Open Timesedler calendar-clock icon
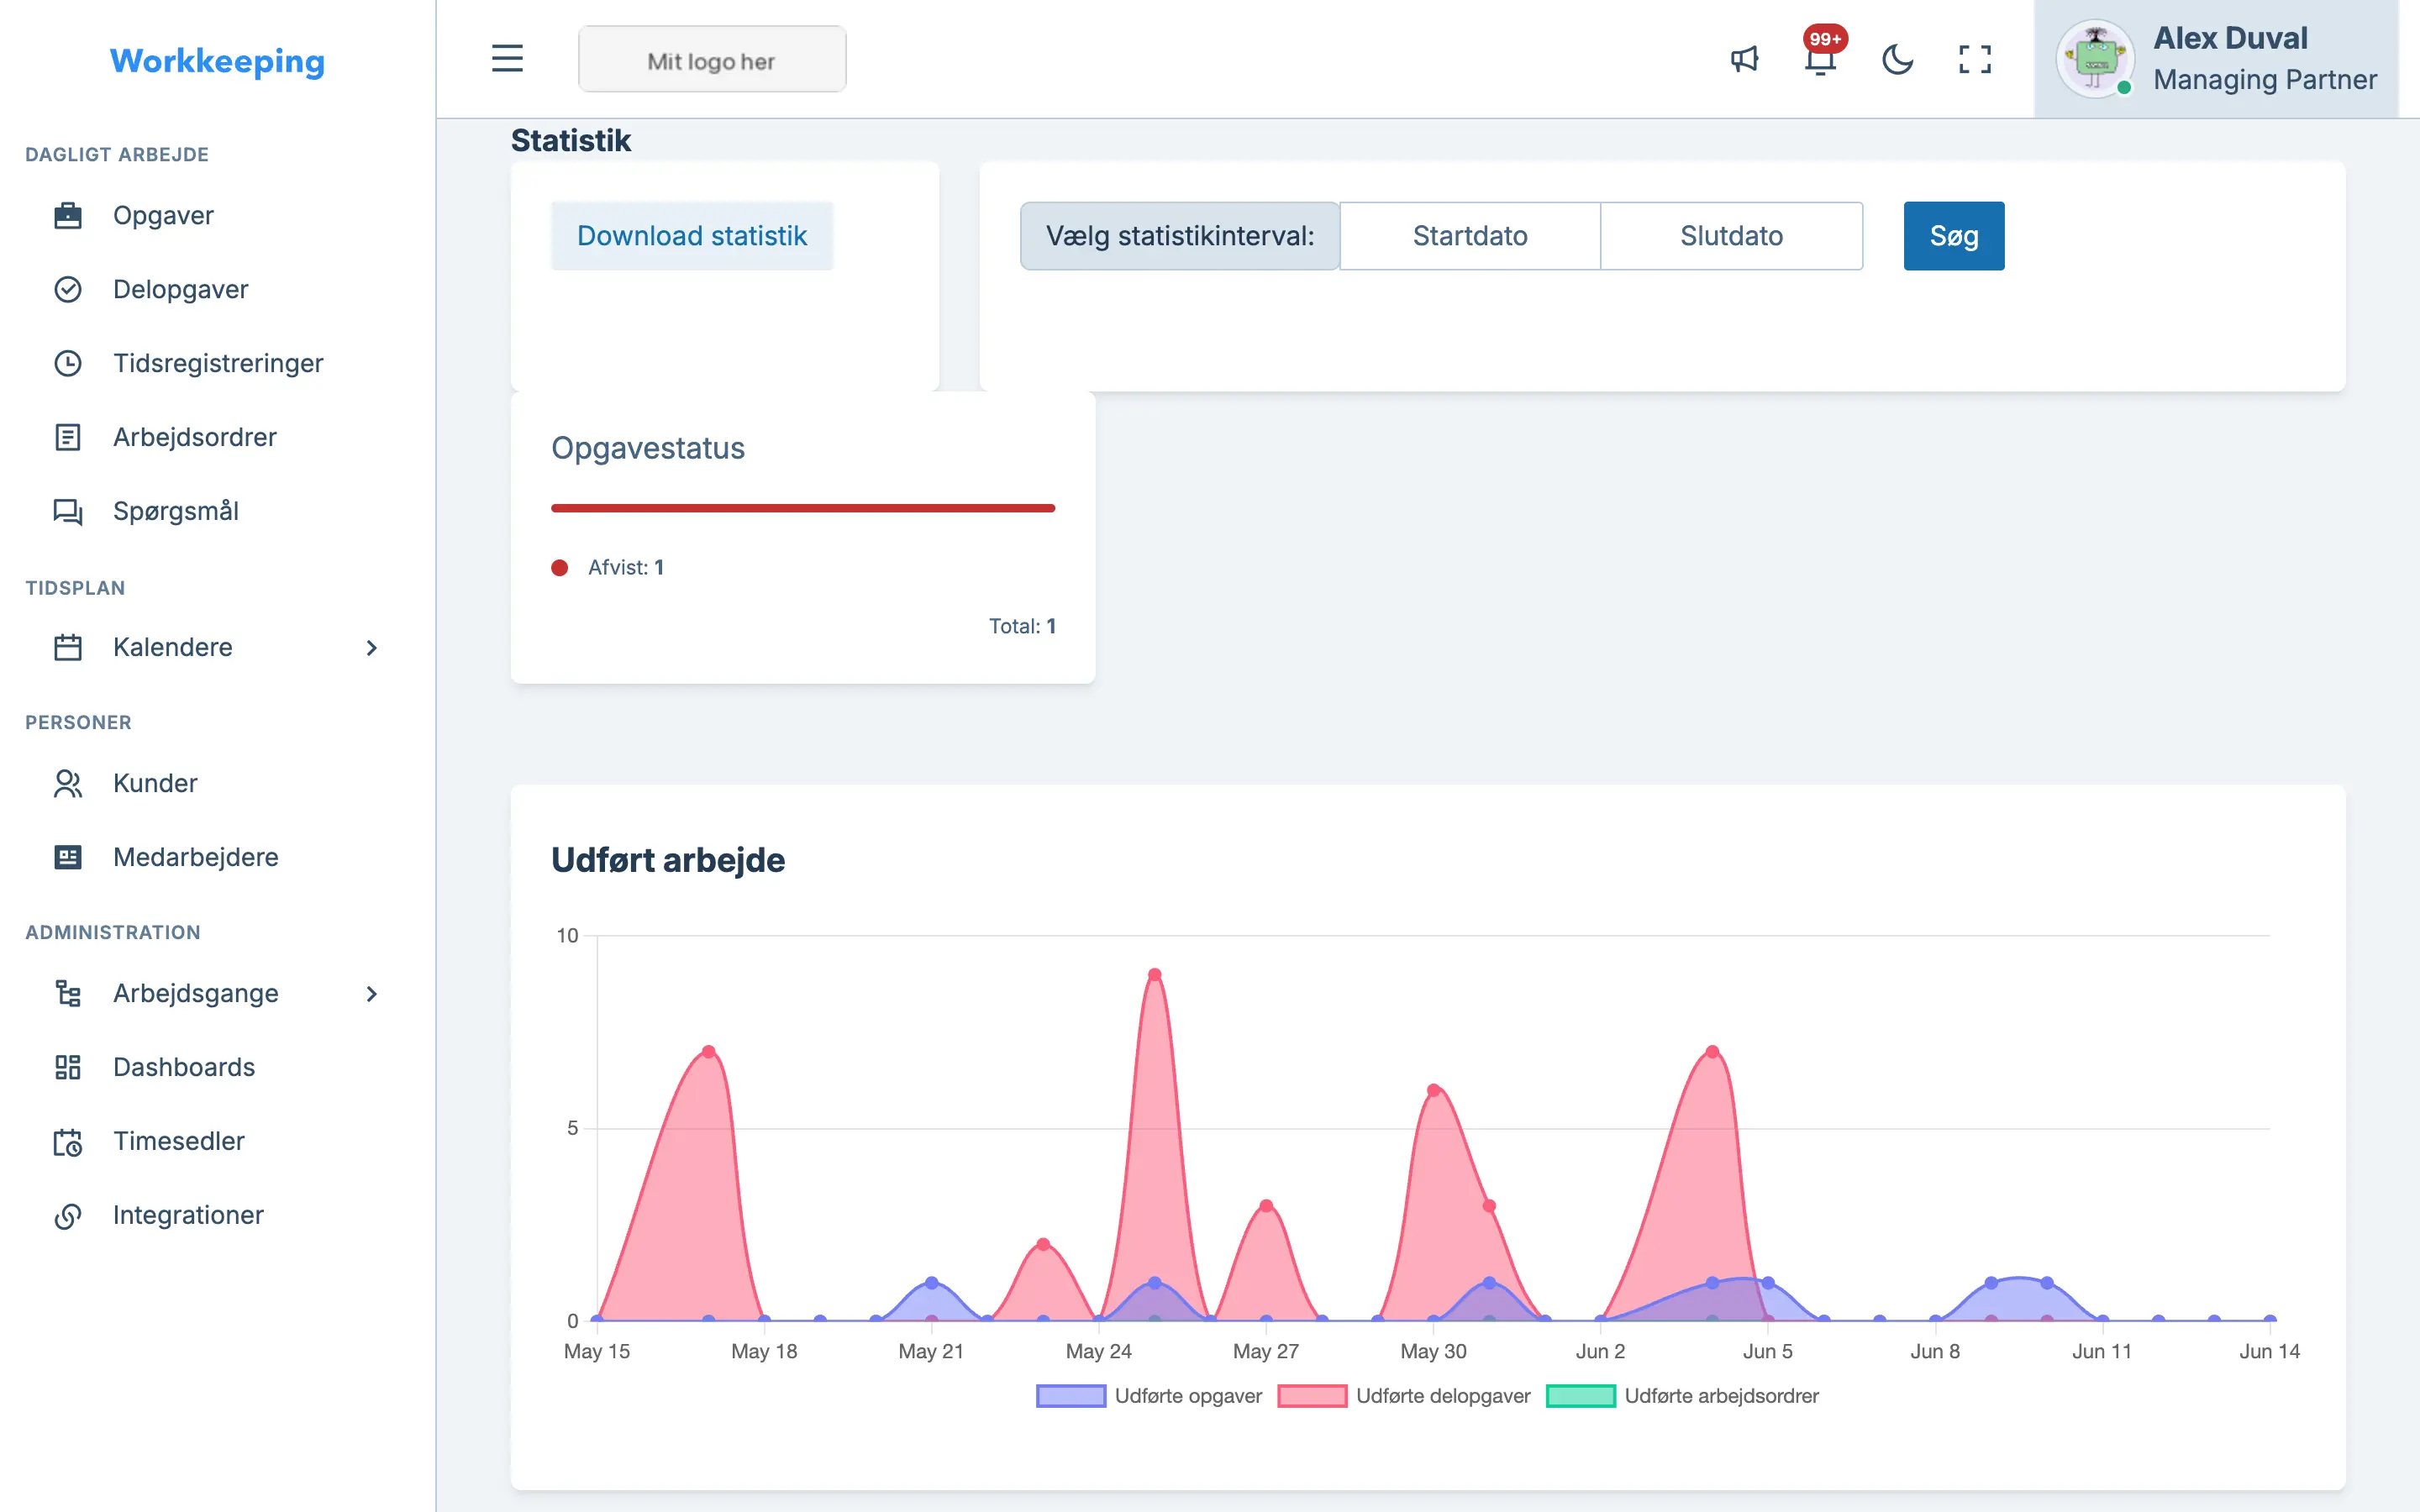Viewport: 2420px width, 1512px height. (x=68, y=1141)
